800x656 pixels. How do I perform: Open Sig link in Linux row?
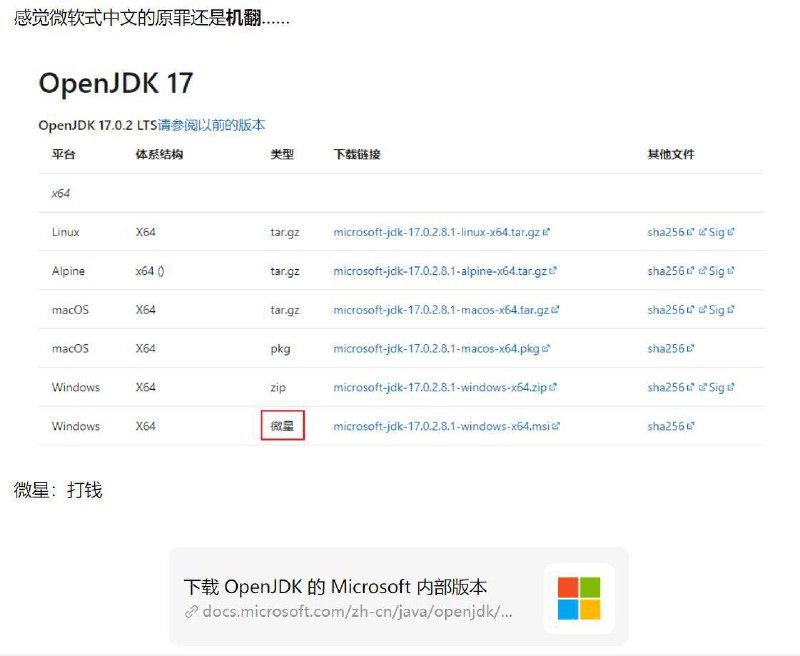(716, 232)
